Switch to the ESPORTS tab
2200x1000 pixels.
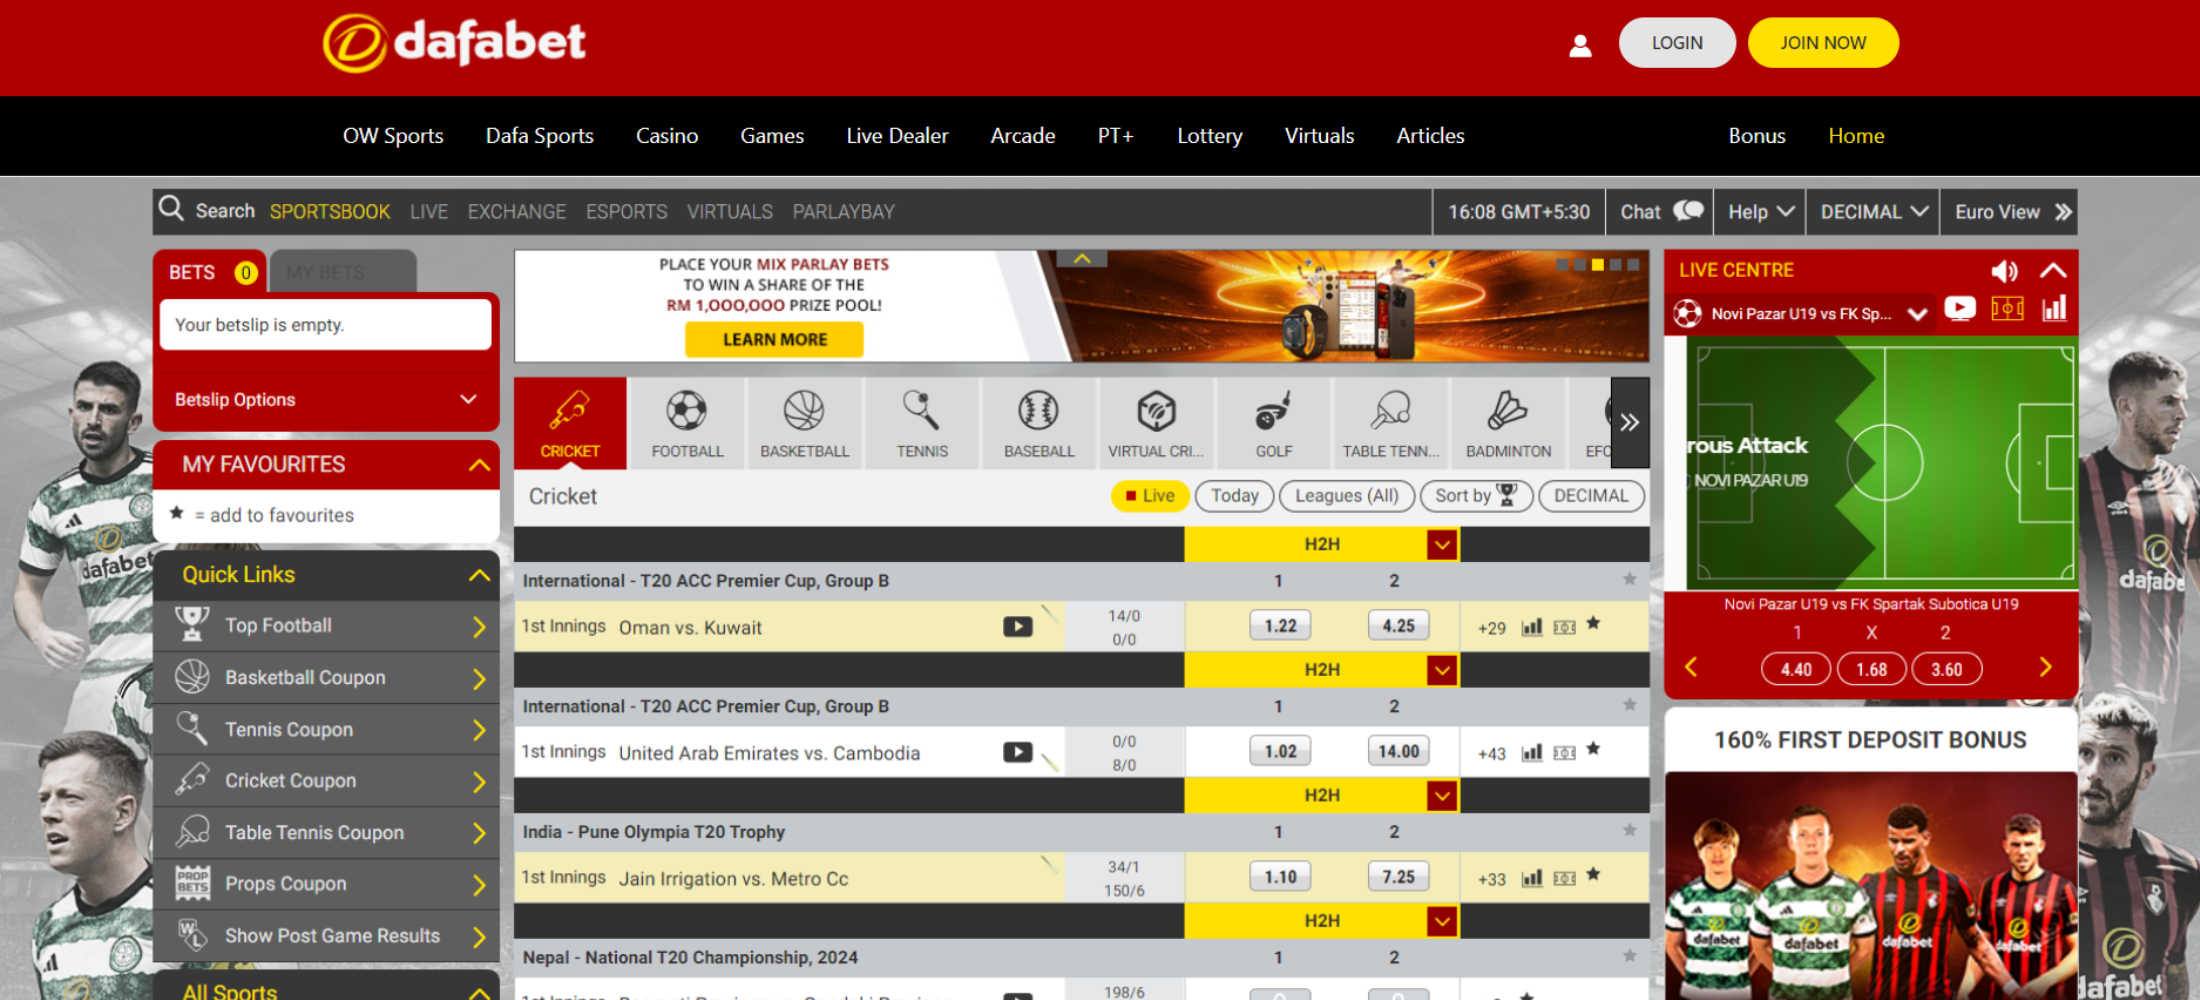626,212
